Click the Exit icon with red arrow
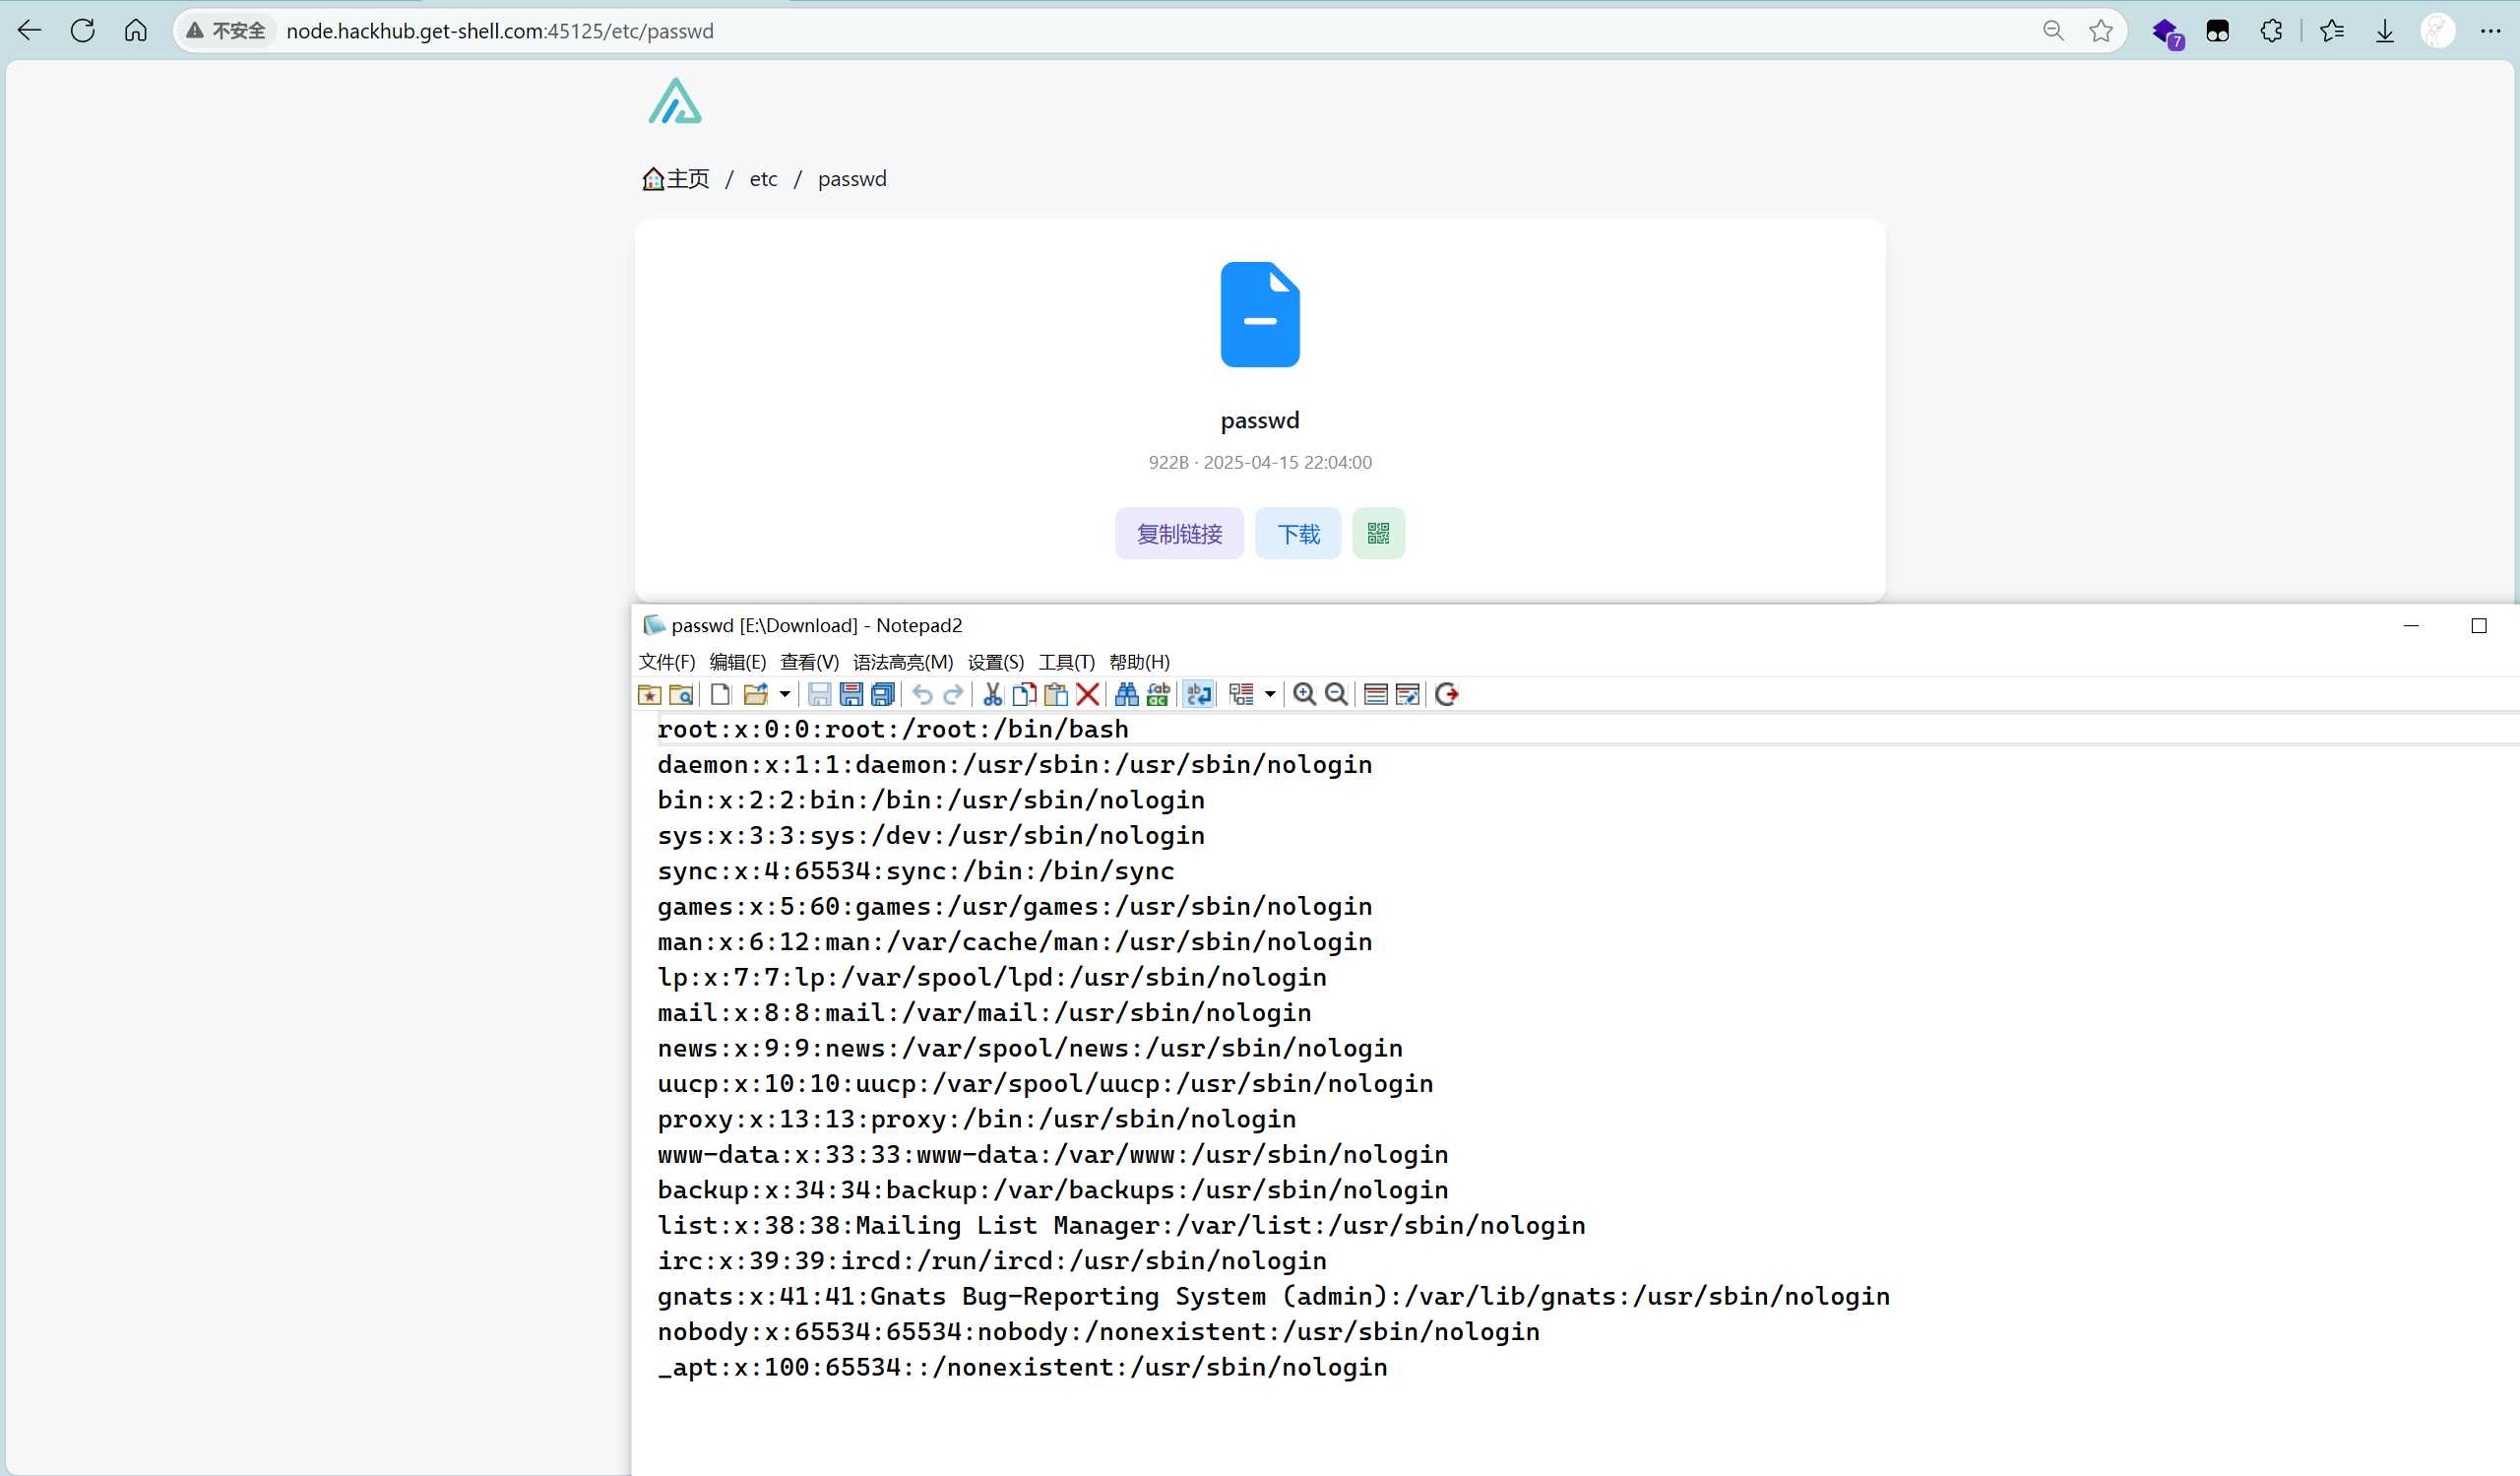 tap(1446, 694)
